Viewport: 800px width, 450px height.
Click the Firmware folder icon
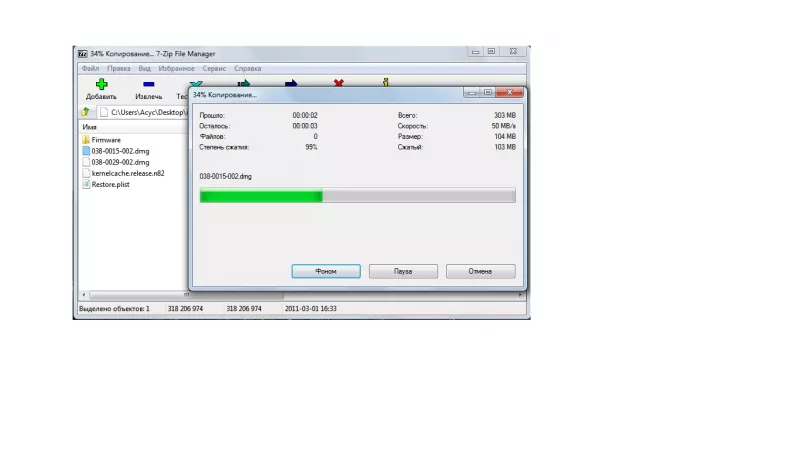coord(86,139)
